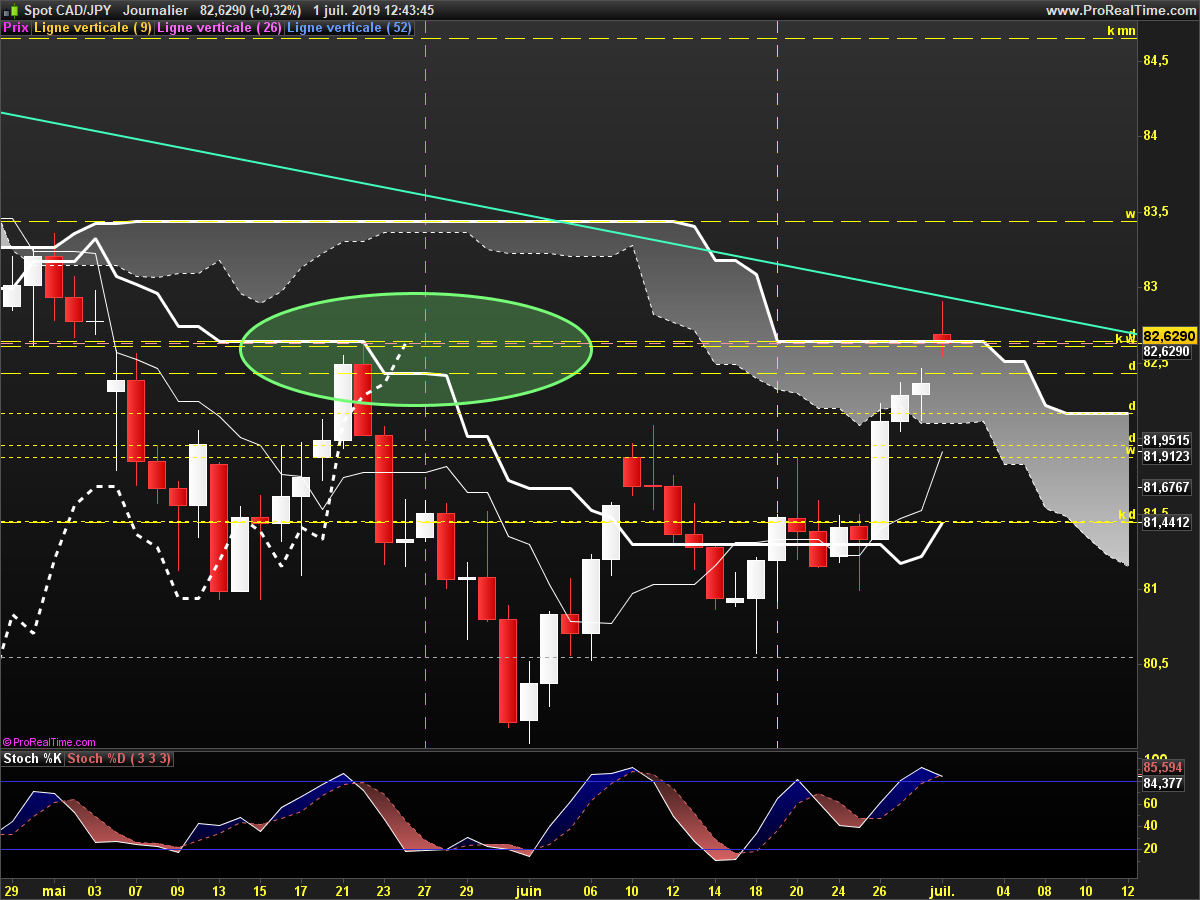Click the 84,5 price axis label
The height and width of the screenshot is (900, 1200).
pos(1155,61)
